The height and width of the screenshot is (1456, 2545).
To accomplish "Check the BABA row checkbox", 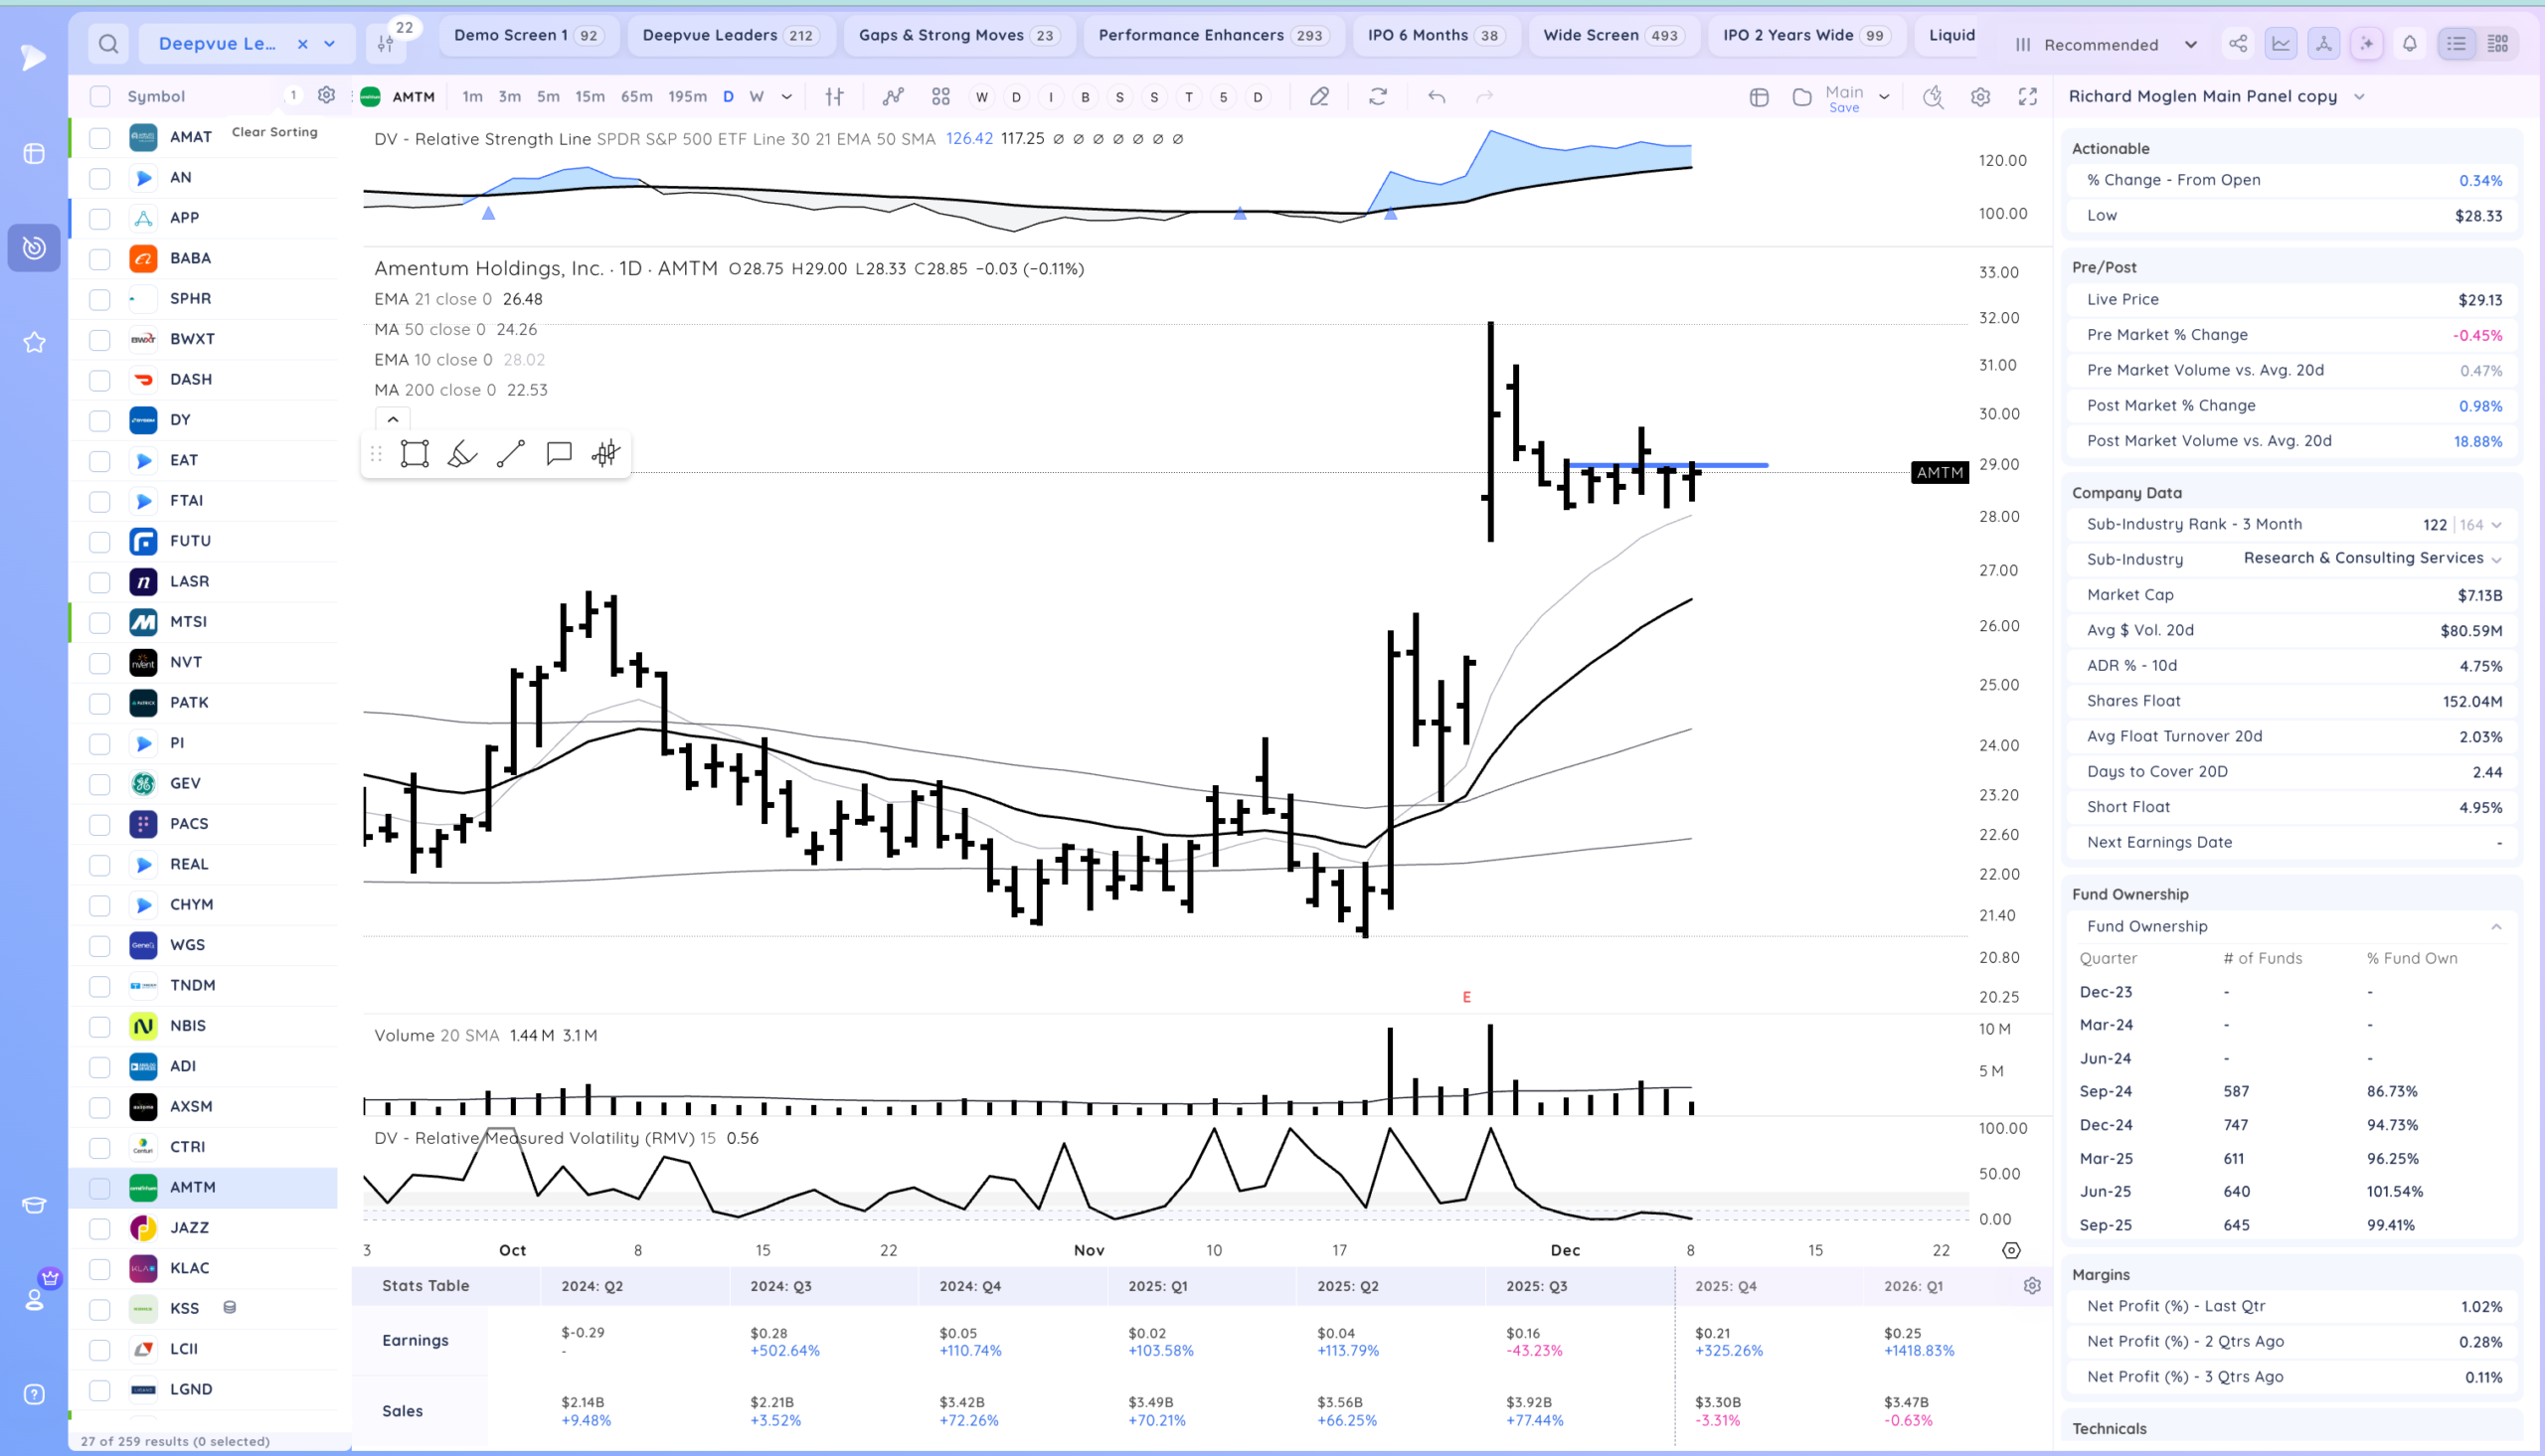I will (x=100, y=259).
